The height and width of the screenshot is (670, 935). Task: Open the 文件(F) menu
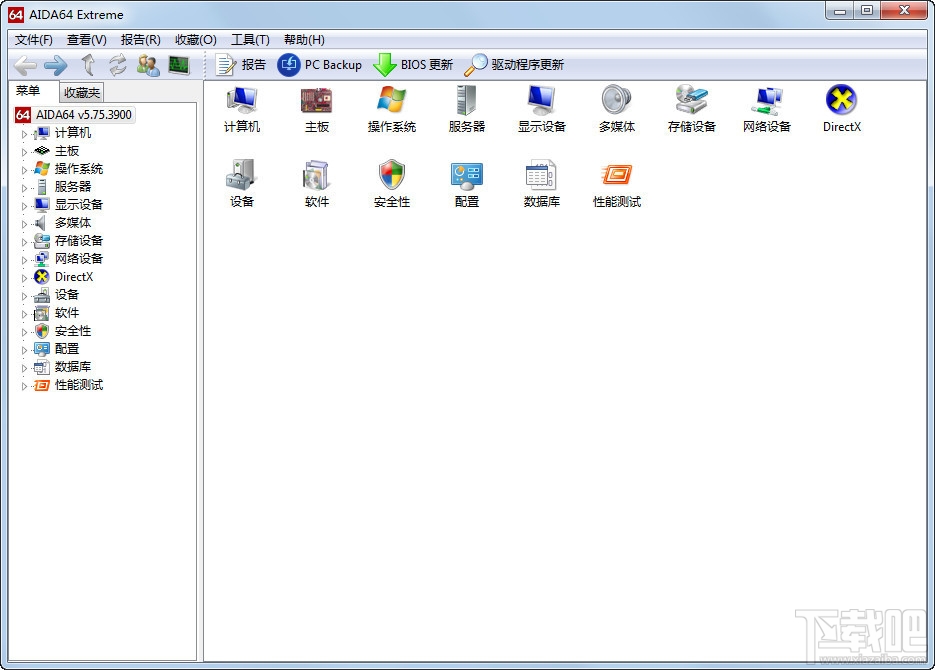(34, 40)
